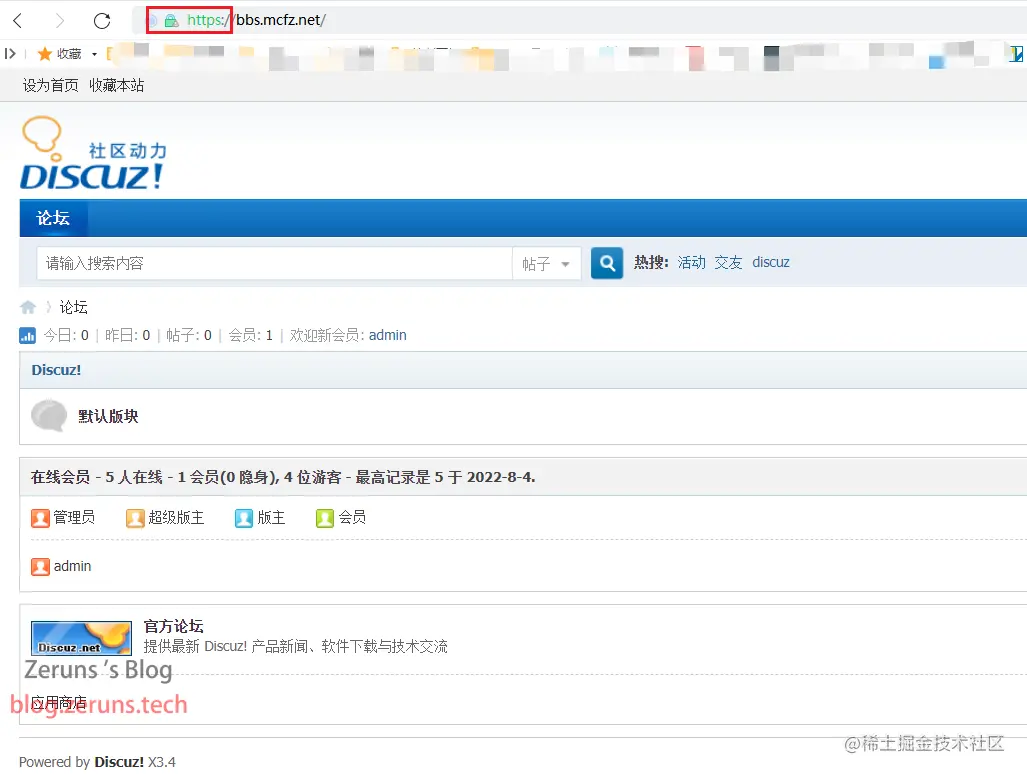Open the 应用商店 link

pos(59,703)
